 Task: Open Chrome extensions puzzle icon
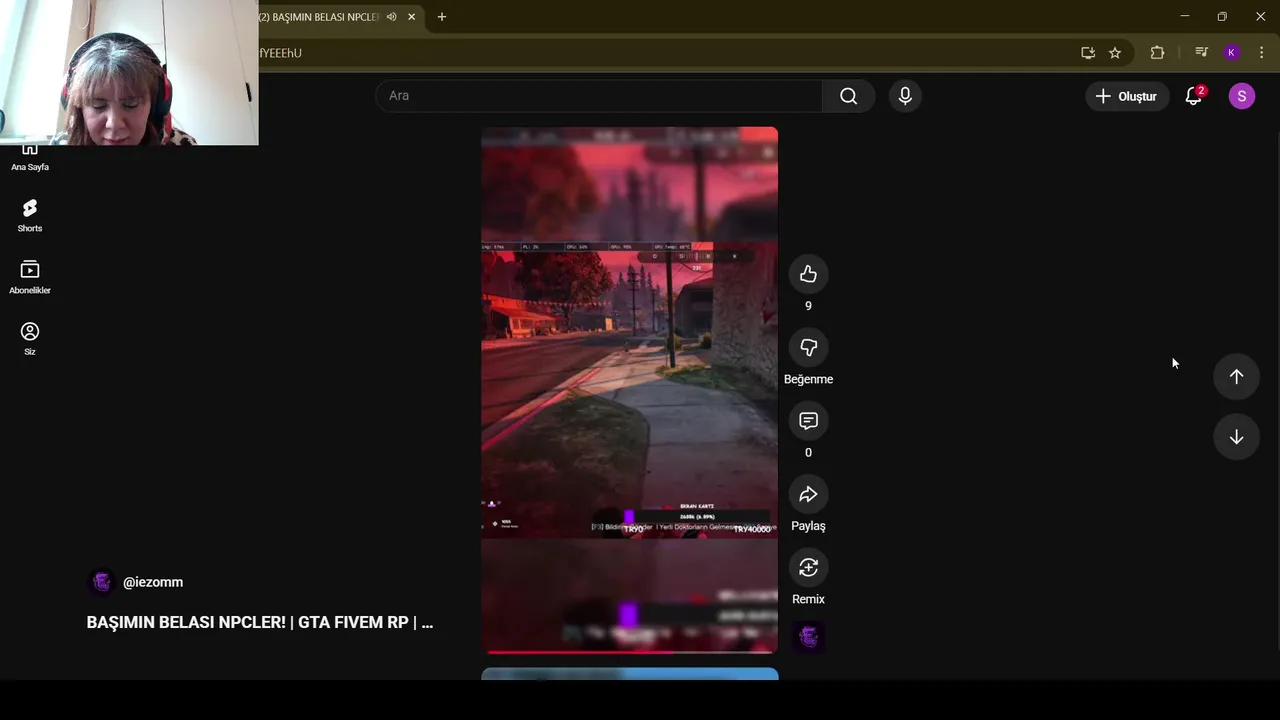(x=1157, y=53)
